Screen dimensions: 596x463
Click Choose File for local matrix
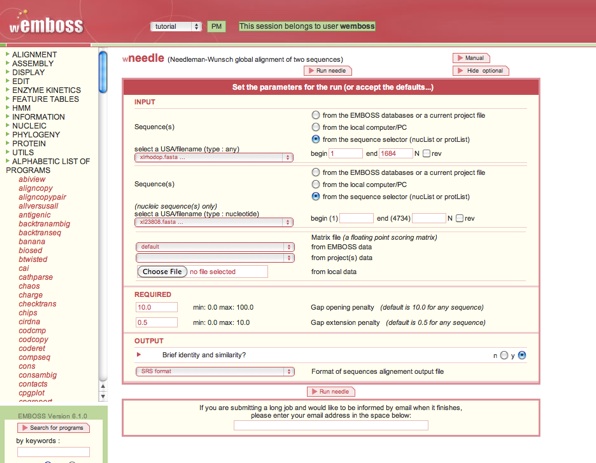pyautogui.click(x=162, y=271)
